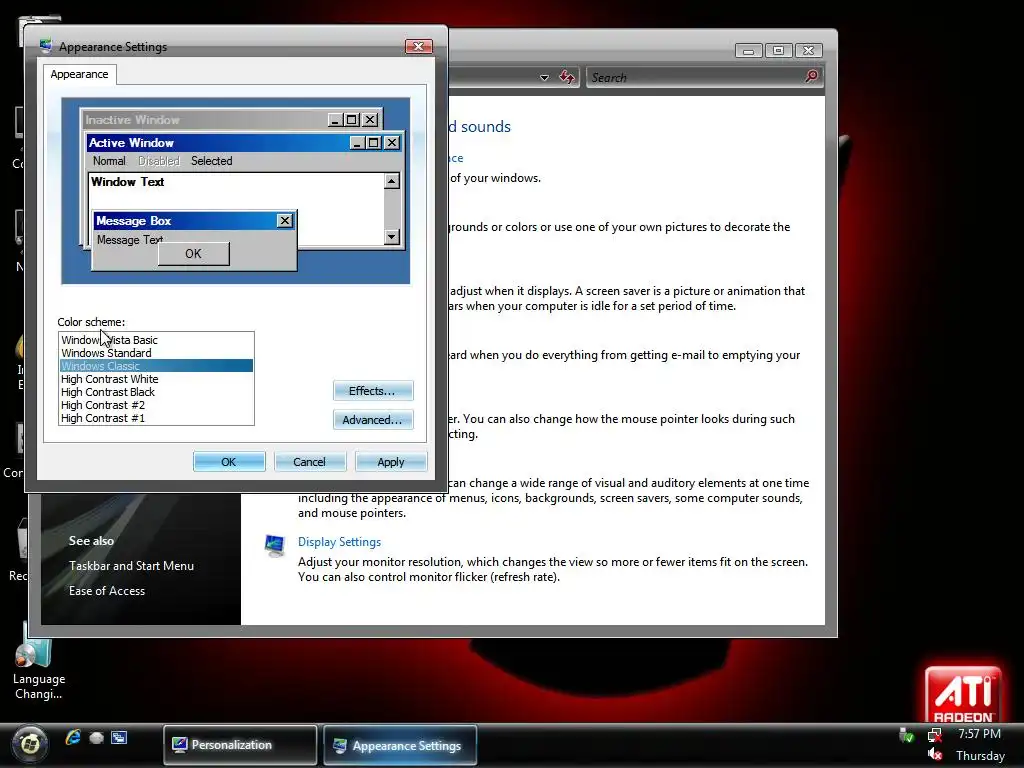
Task: Choose Windows Standard color scheme
Action: click(x=156, y=353)
